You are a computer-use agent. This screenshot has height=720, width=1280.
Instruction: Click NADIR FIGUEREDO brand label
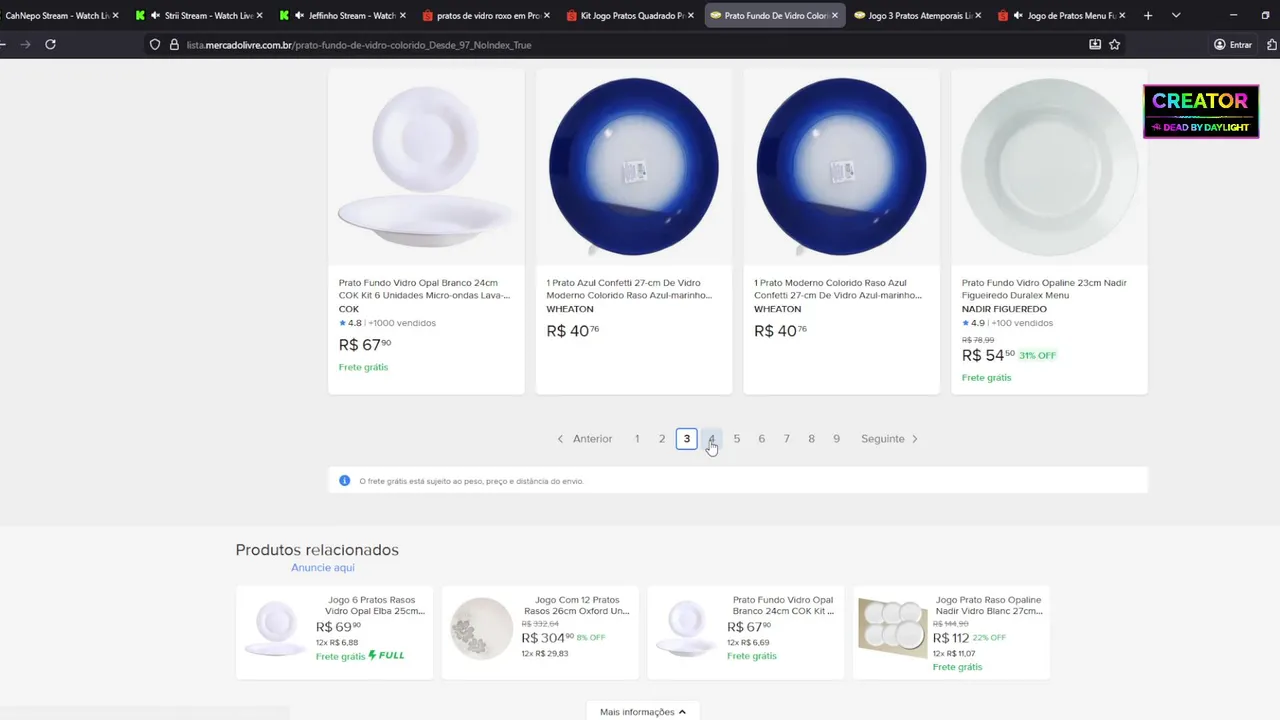[x=1004, y=309]
